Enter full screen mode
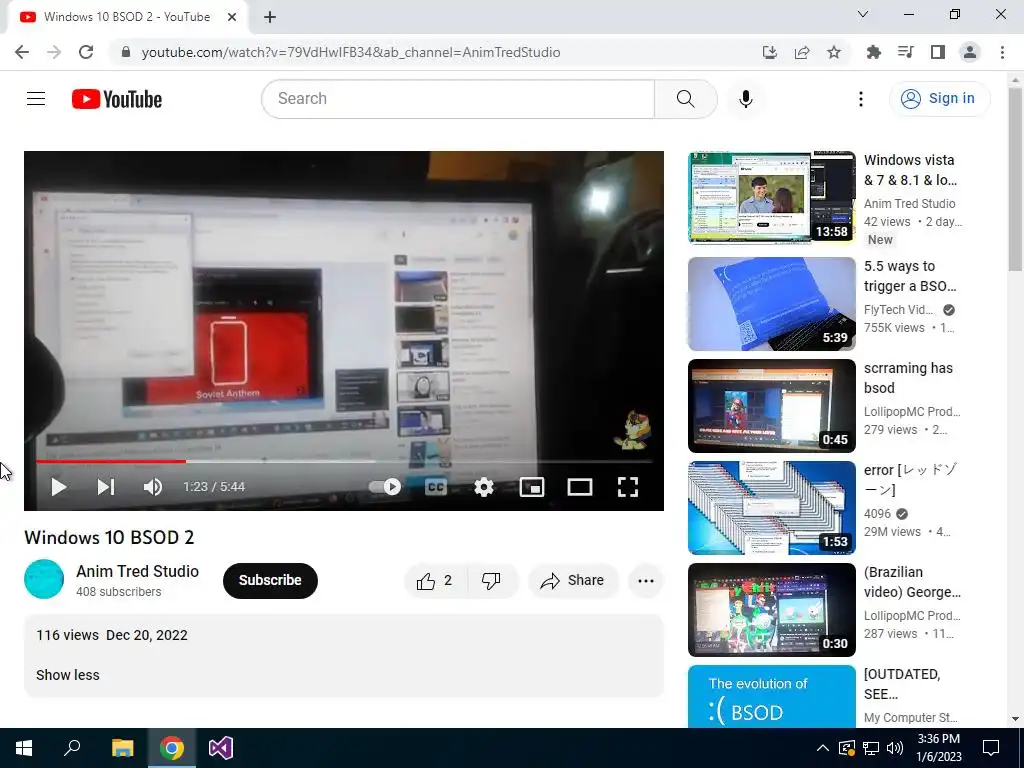Image resolution: width=1024 pixels, height=768 pixels. (x=628, y=487)
